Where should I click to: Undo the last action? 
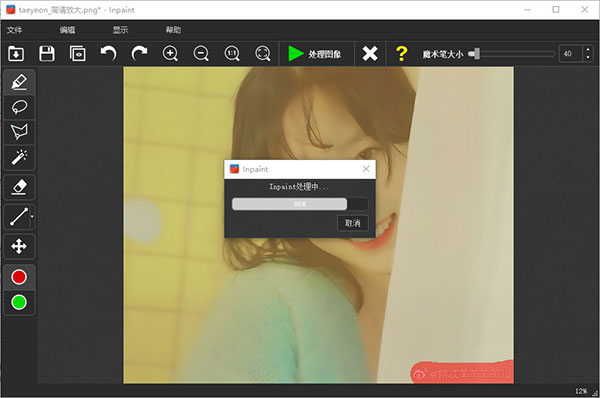108,54
